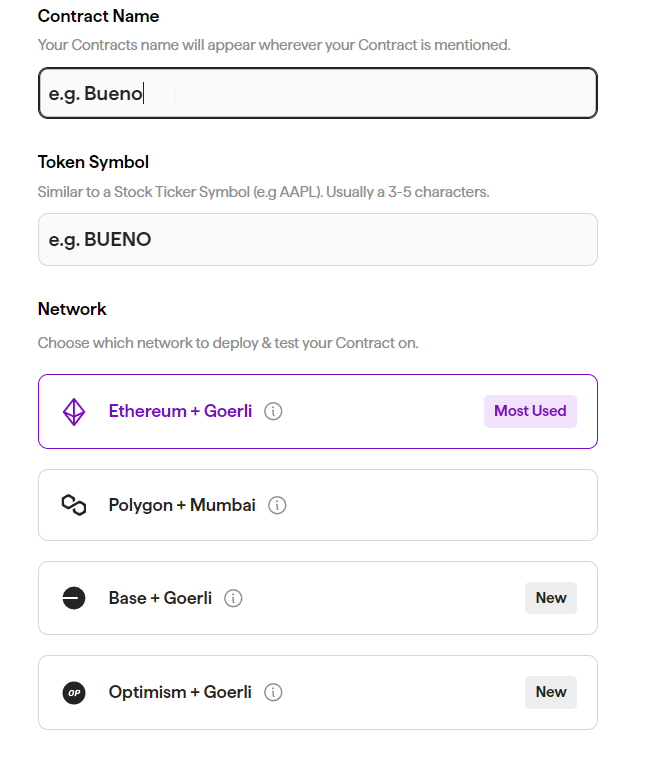This screenshot has height=763, width=656.
Task: Click the Network section heading
Action: click(72, 309)
